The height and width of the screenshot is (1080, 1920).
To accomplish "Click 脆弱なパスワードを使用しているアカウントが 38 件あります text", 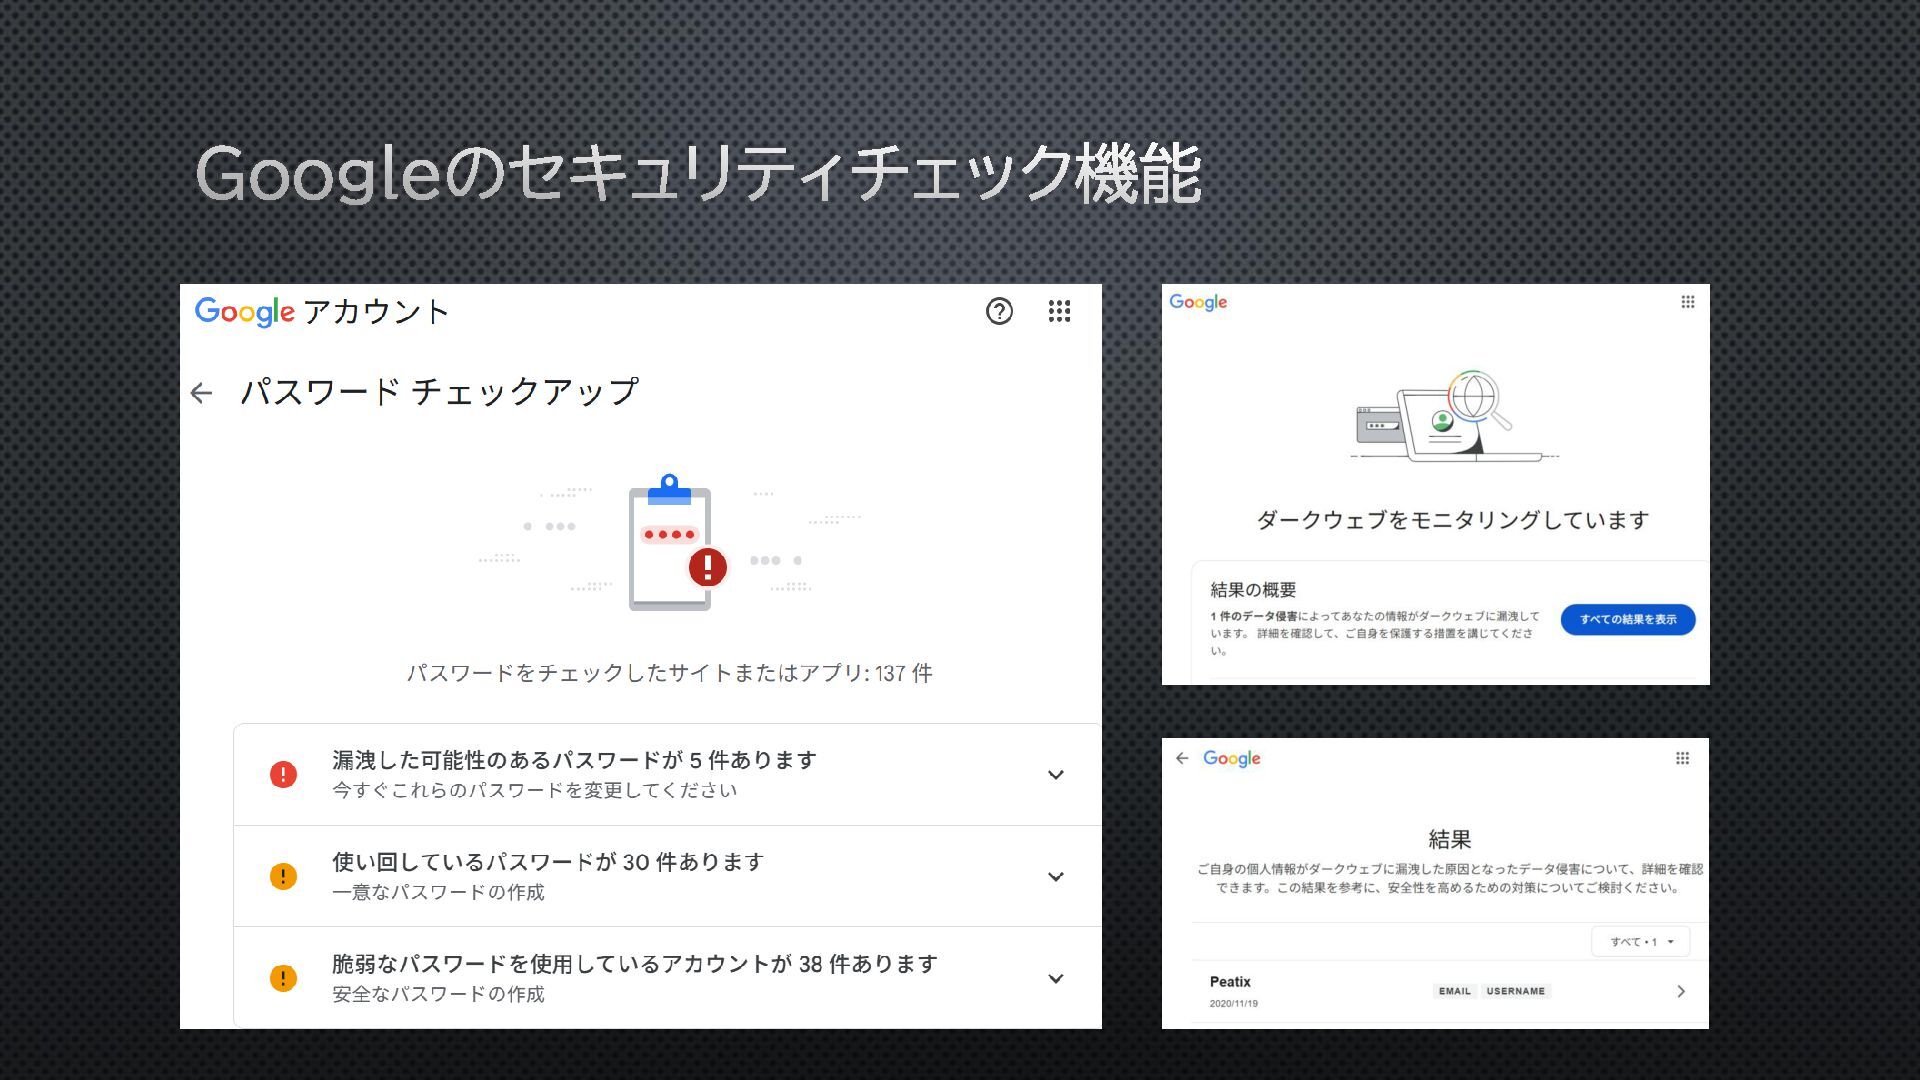I will coord(635,964).
